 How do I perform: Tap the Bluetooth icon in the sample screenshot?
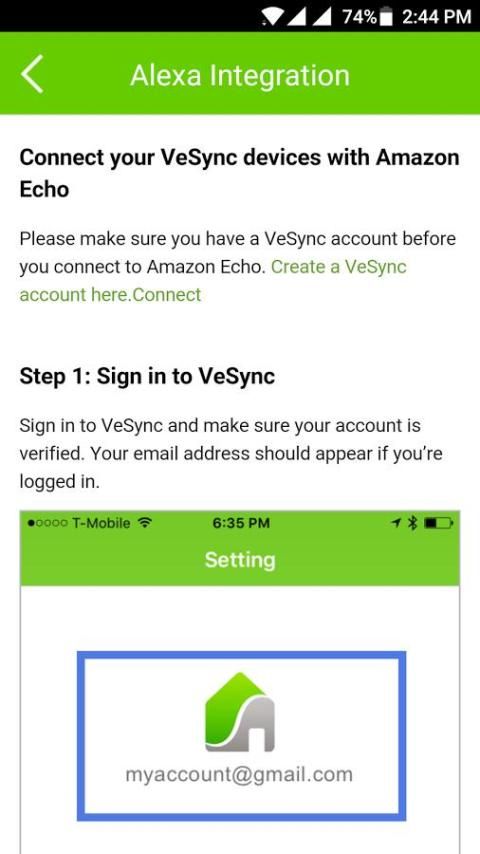coord(412,523)
